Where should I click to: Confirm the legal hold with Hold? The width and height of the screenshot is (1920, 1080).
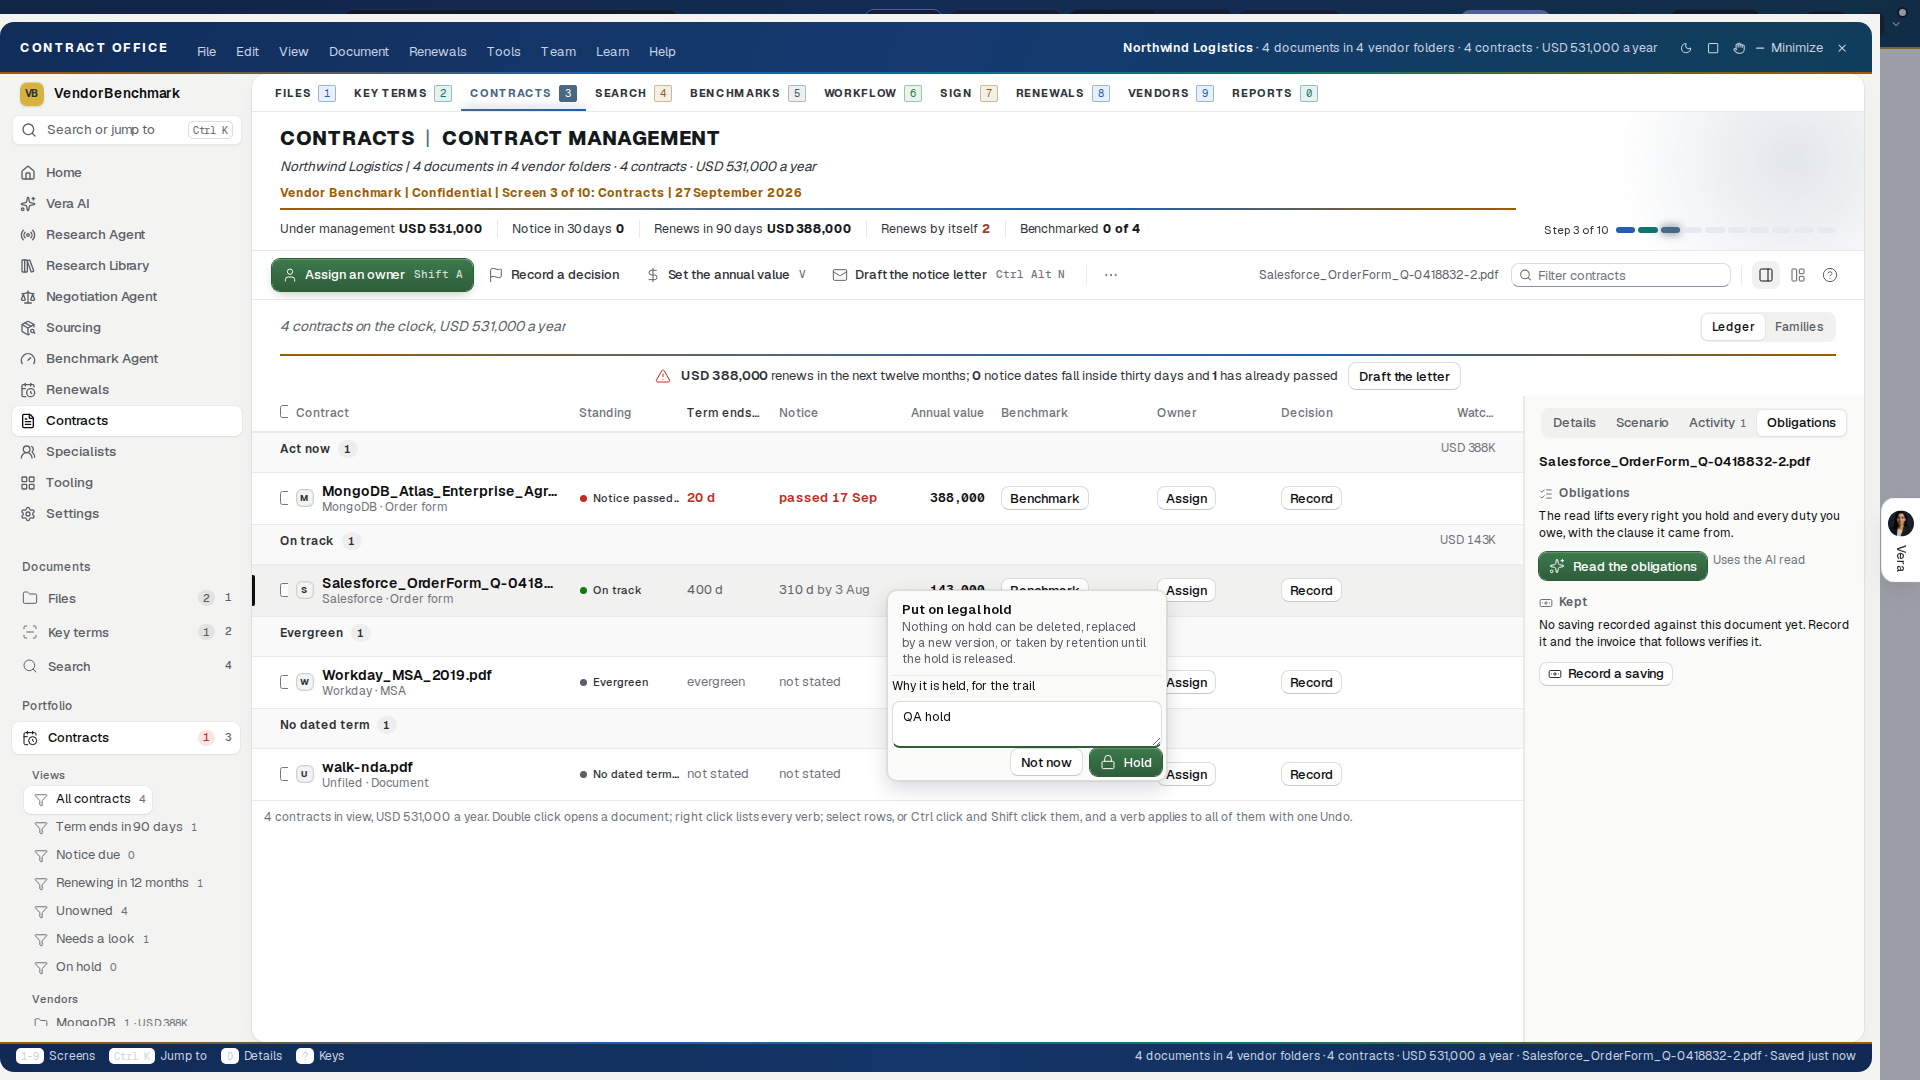(x=1126, y=762)
